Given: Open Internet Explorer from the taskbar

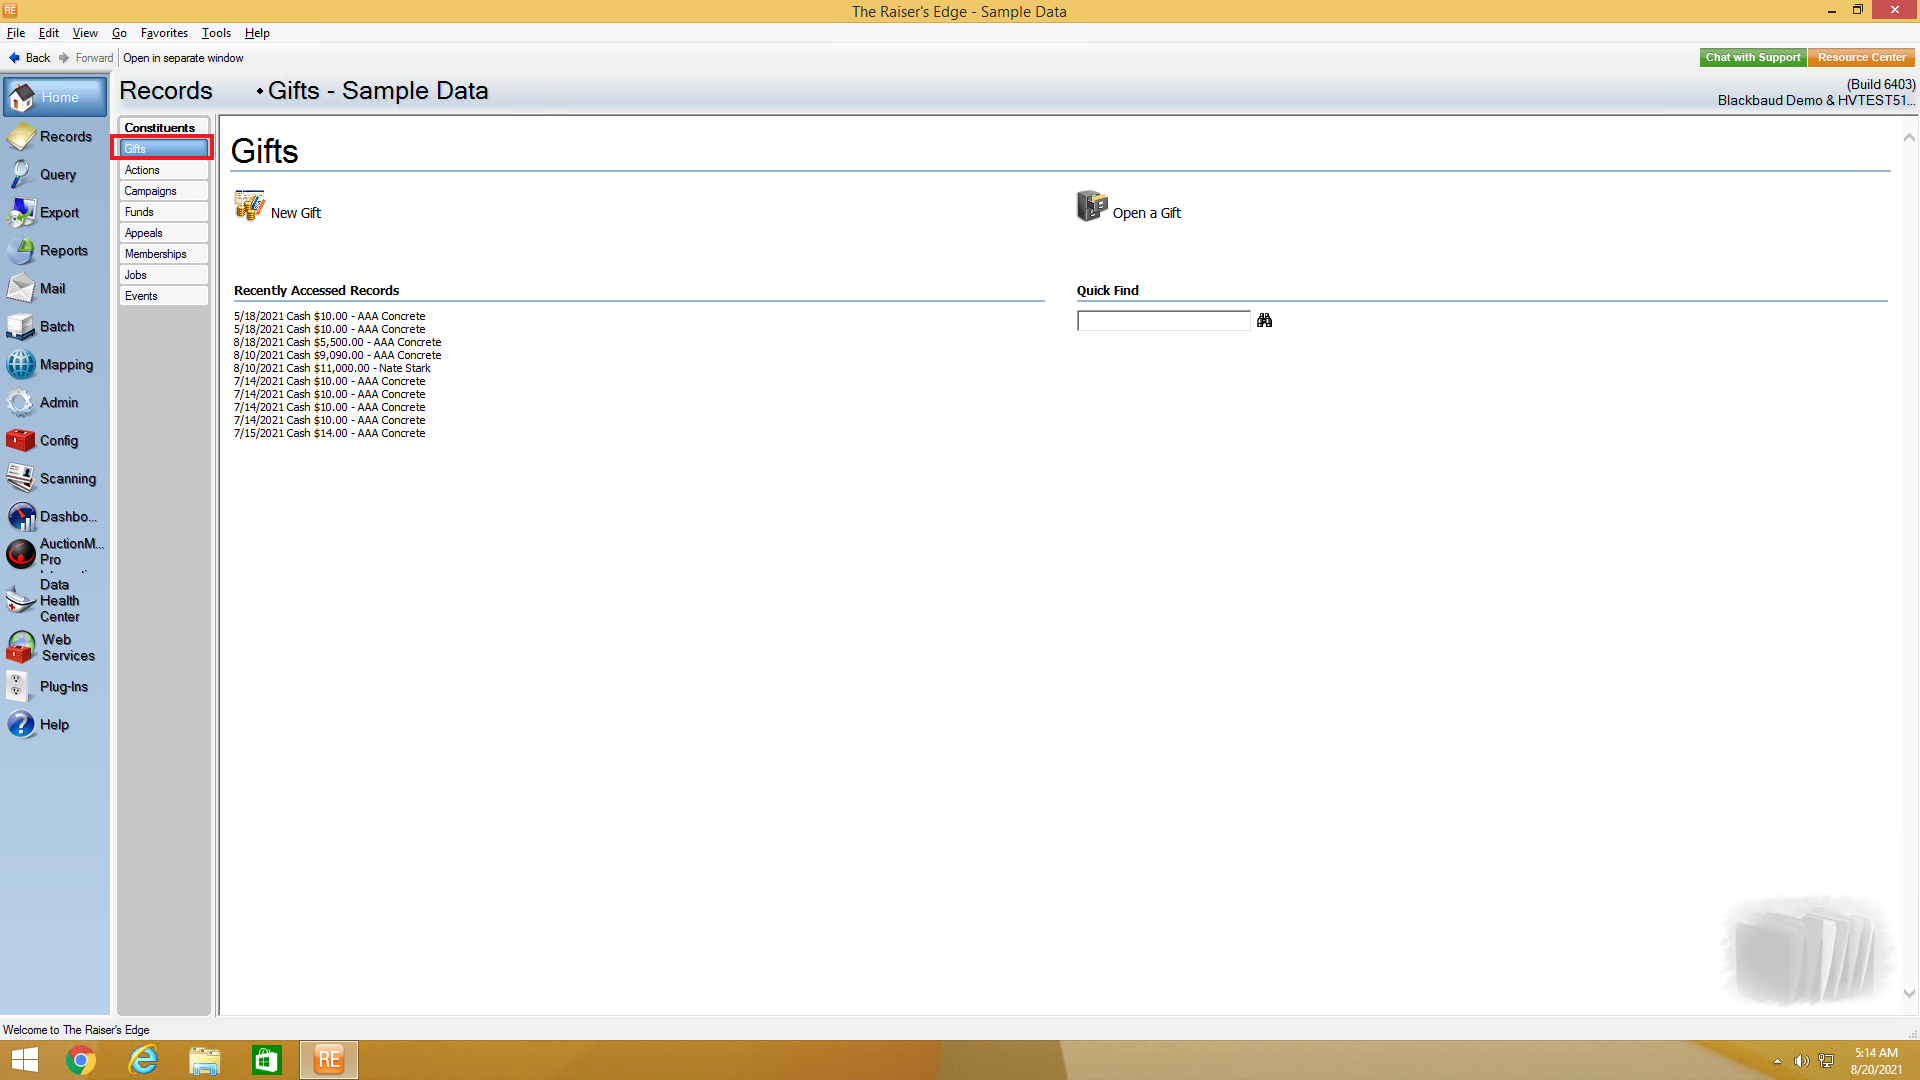Looking at the screenshot, I should click(x=144, y=1060).
